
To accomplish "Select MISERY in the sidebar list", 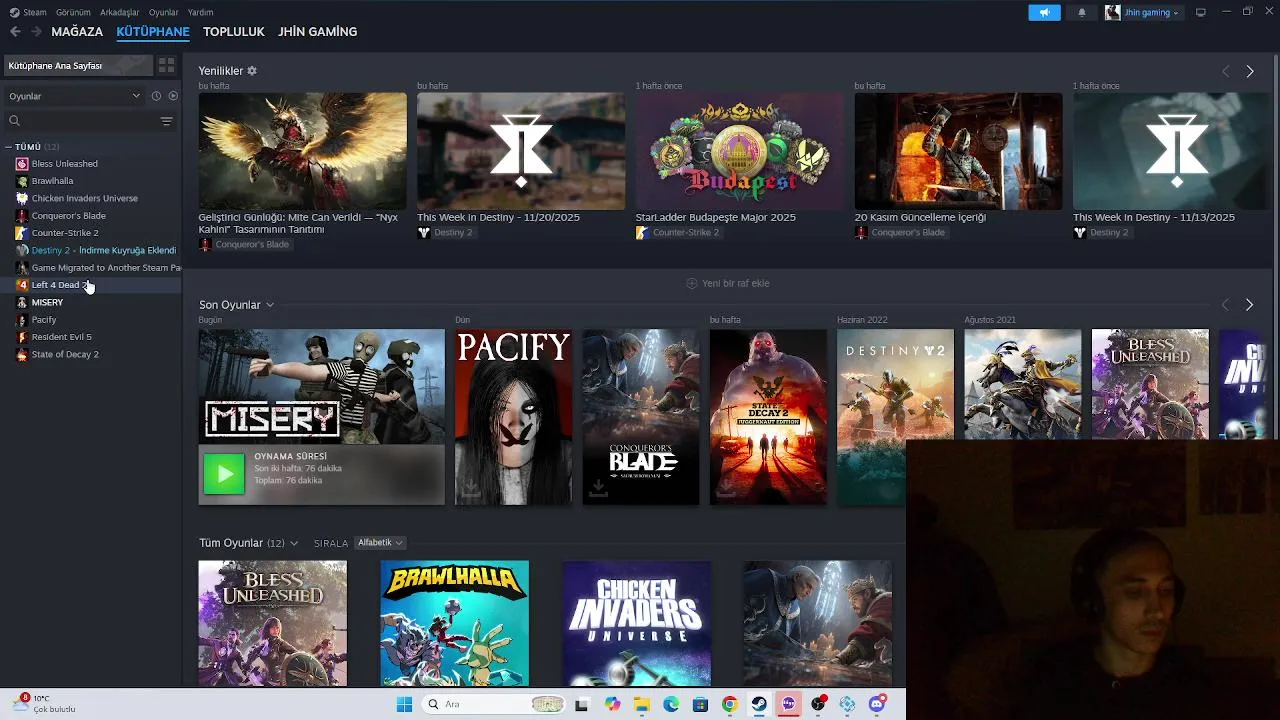I will 47,302.
